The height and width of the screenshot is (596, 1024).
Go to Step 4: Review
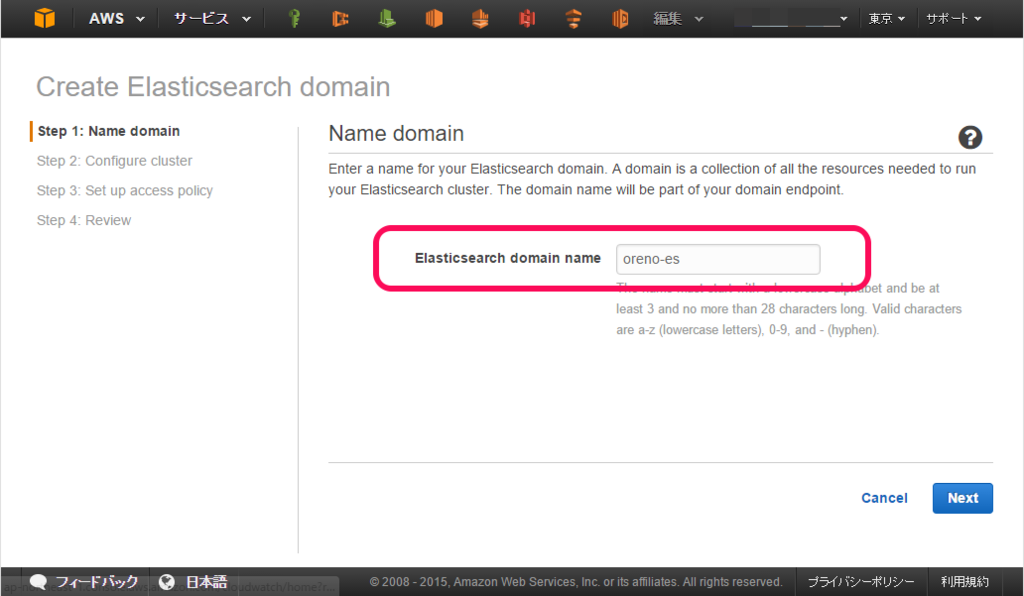84,221
